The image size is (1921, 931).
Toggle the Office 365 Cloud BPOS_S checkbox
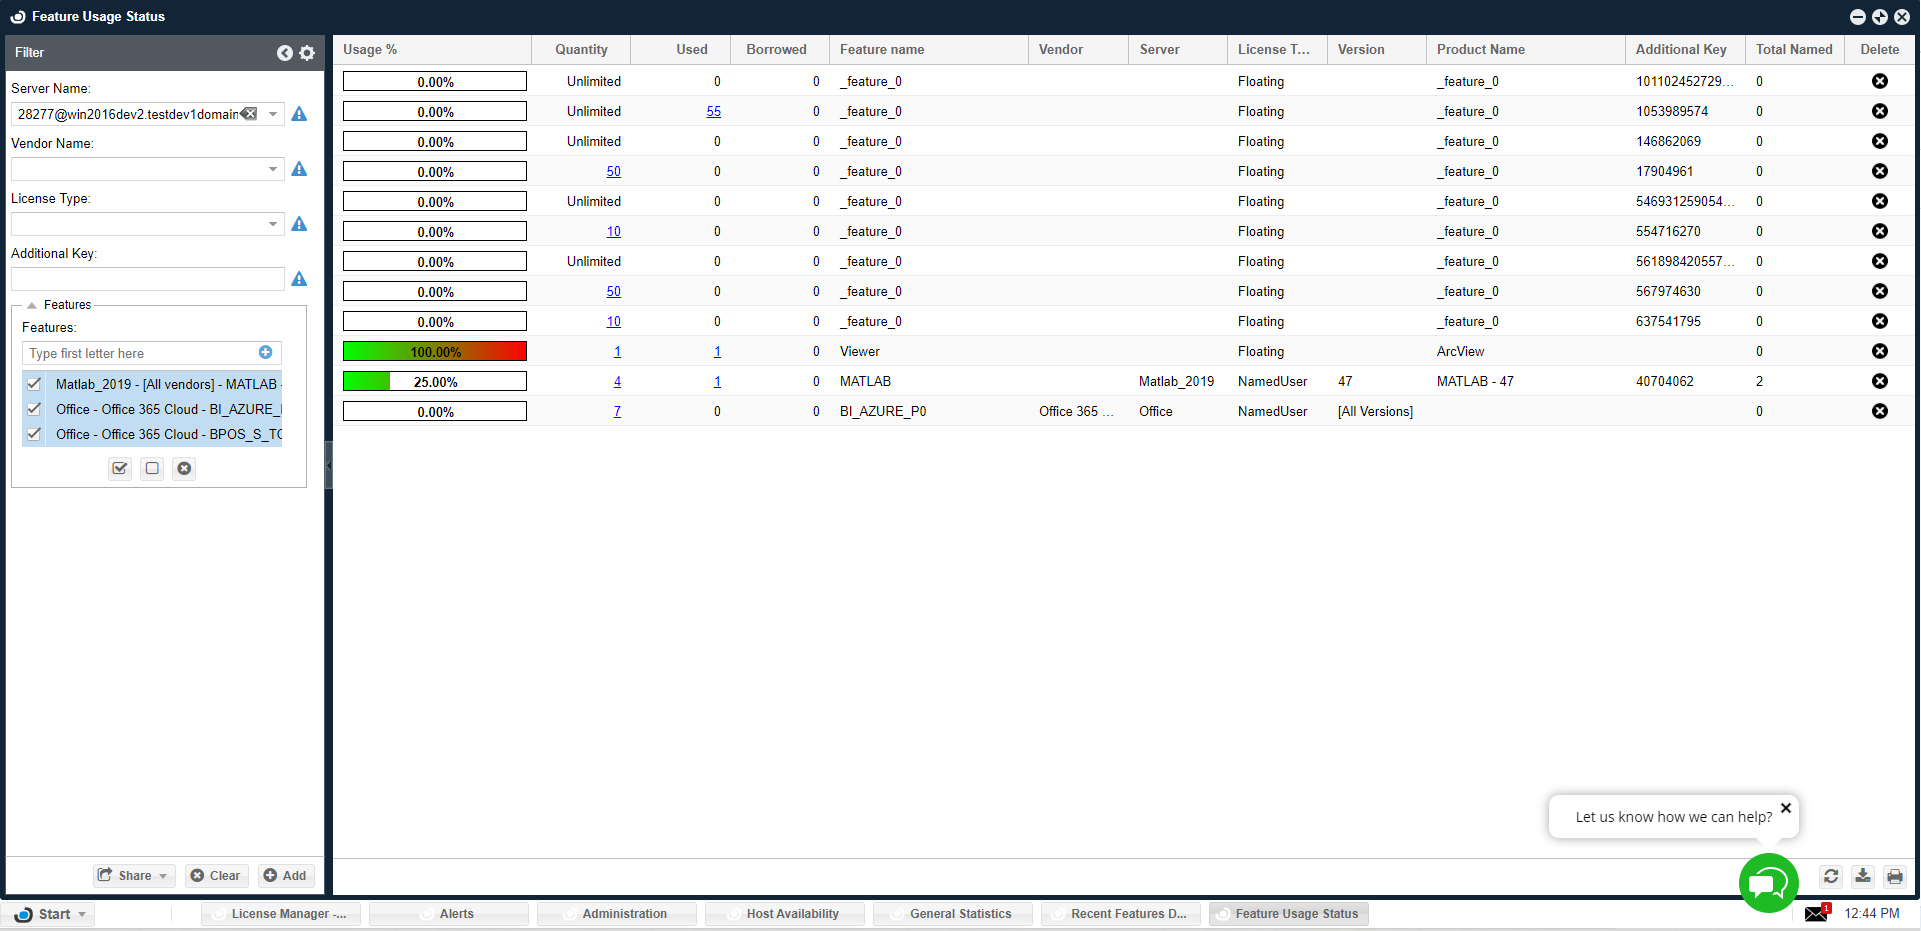pyautogui.click(x=34, y=434)
